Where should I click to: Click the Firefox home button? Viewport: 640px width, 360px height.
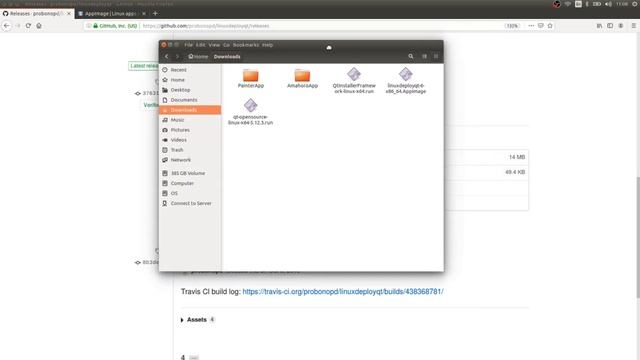39,25
